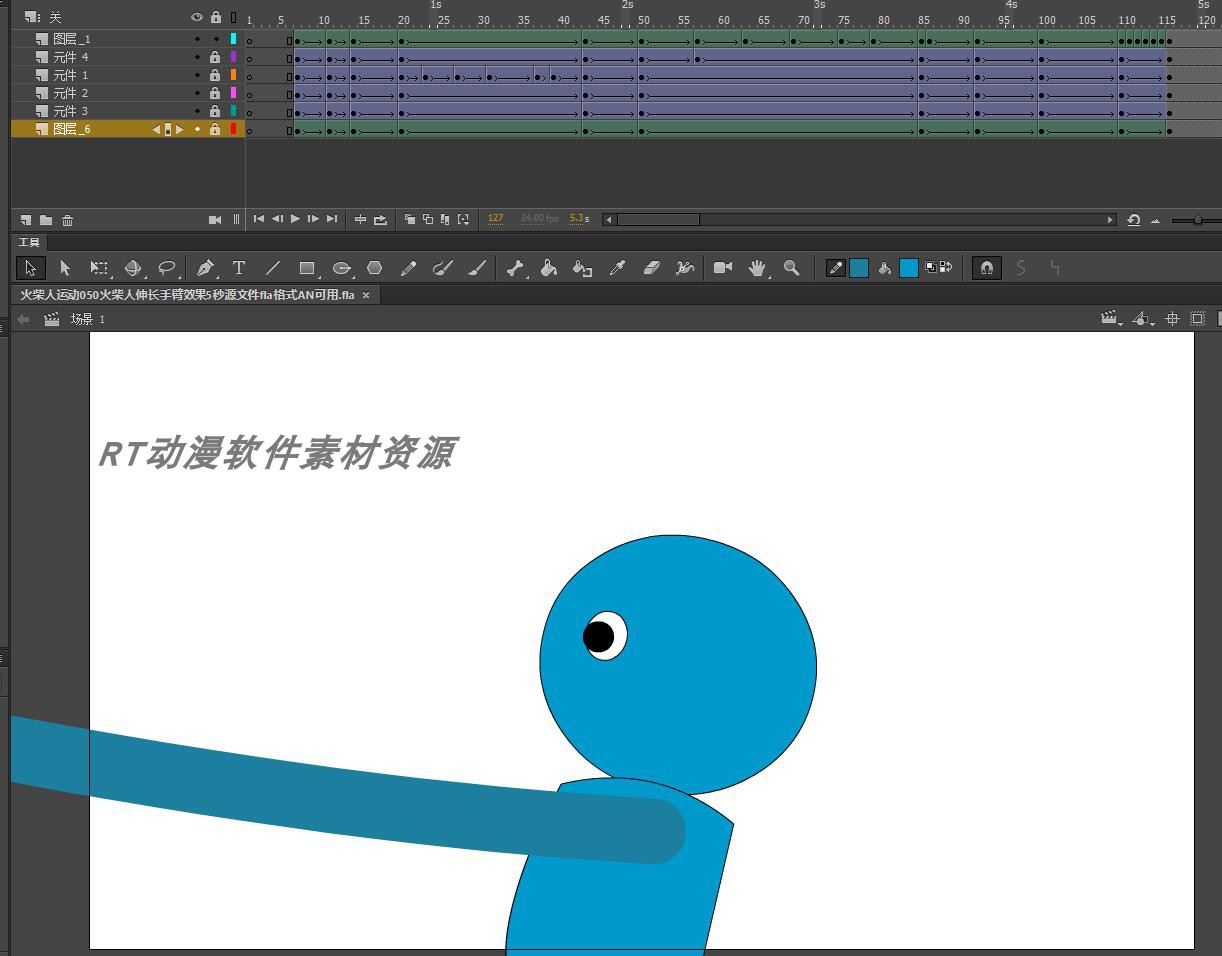Go to first frame

click(x=259, y=219)
